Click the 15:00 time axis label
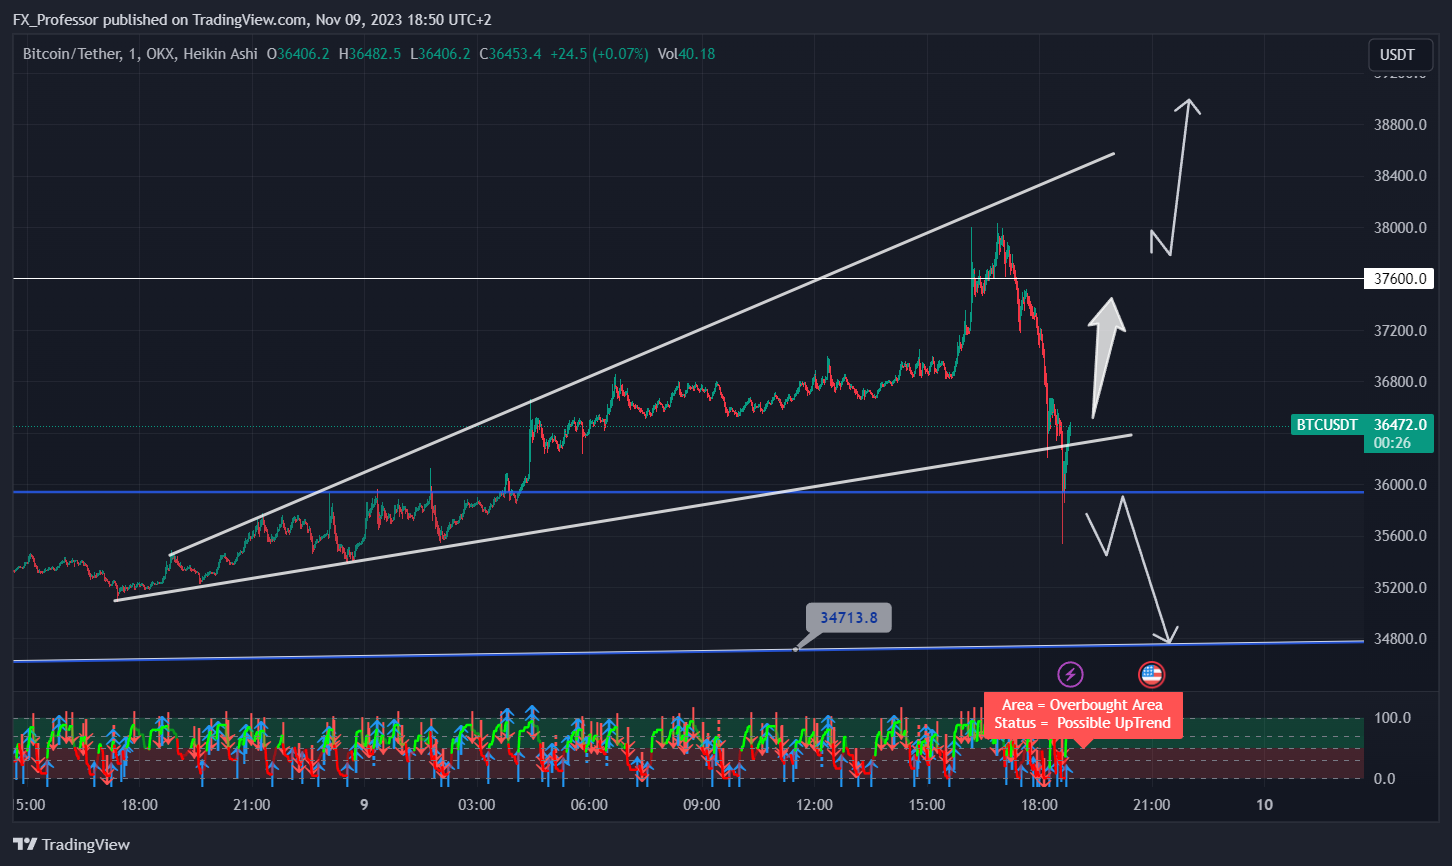This screenshot has height=866, width=1452. (927, 805)
